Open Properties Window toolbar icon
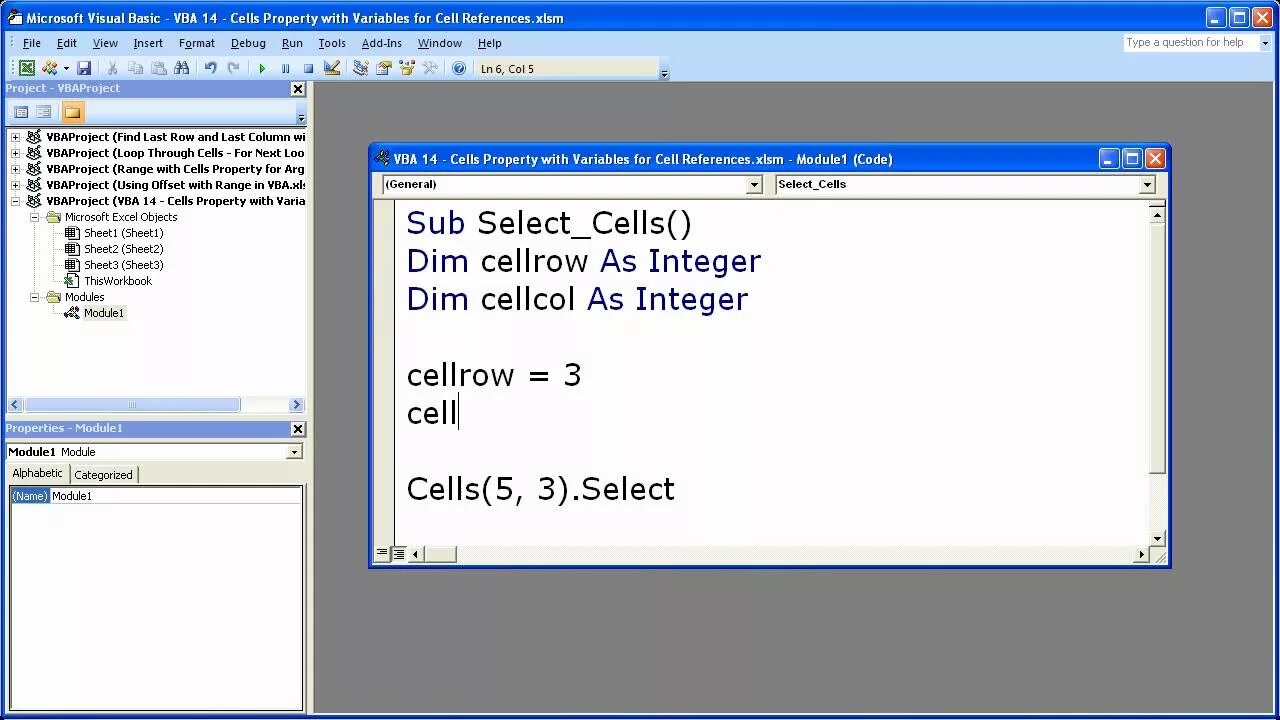The image size is (1280, 720). 384,68
